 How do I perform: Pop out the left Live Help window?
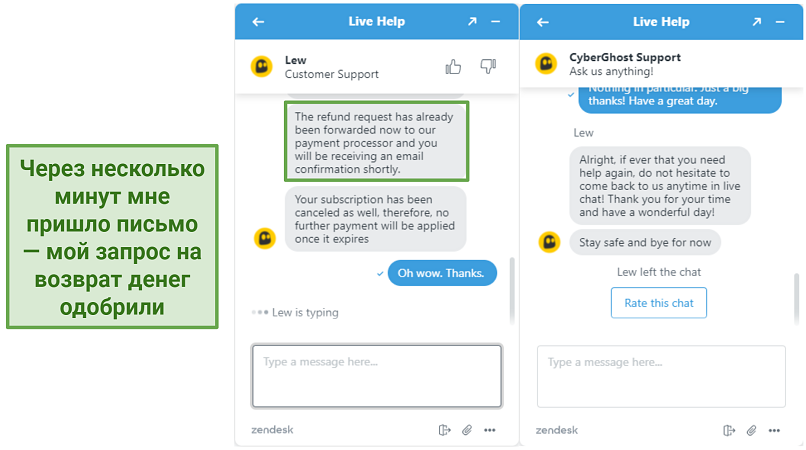472,21
